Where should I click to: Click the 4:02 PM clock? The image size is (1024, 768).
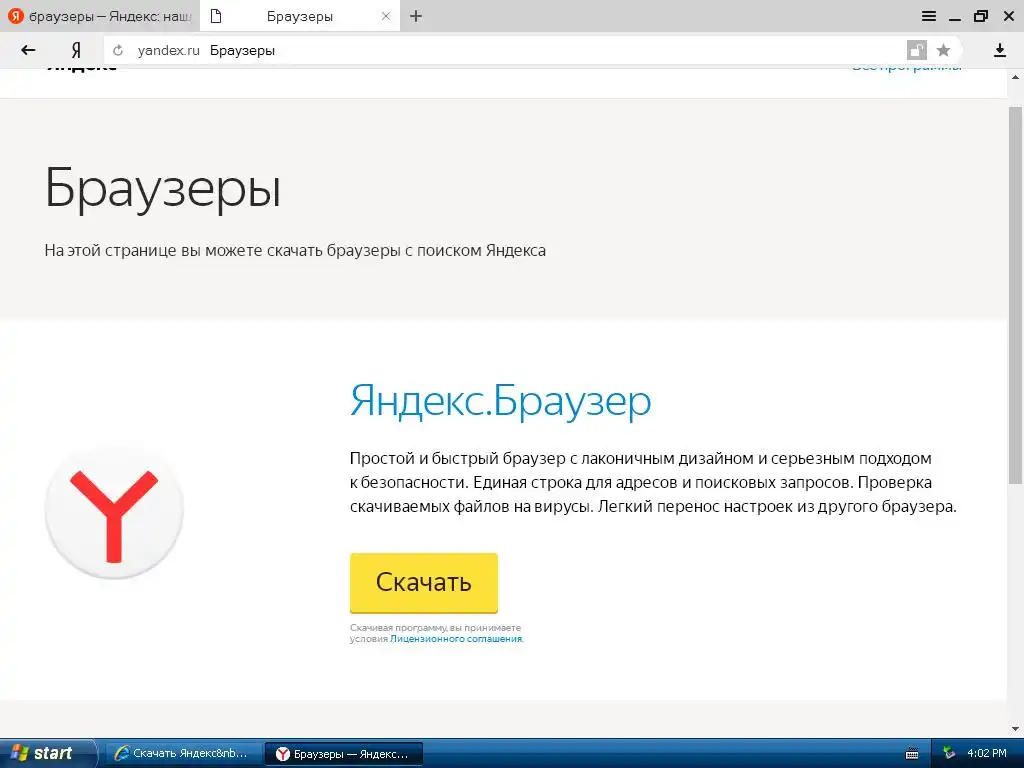pos(987,754)
